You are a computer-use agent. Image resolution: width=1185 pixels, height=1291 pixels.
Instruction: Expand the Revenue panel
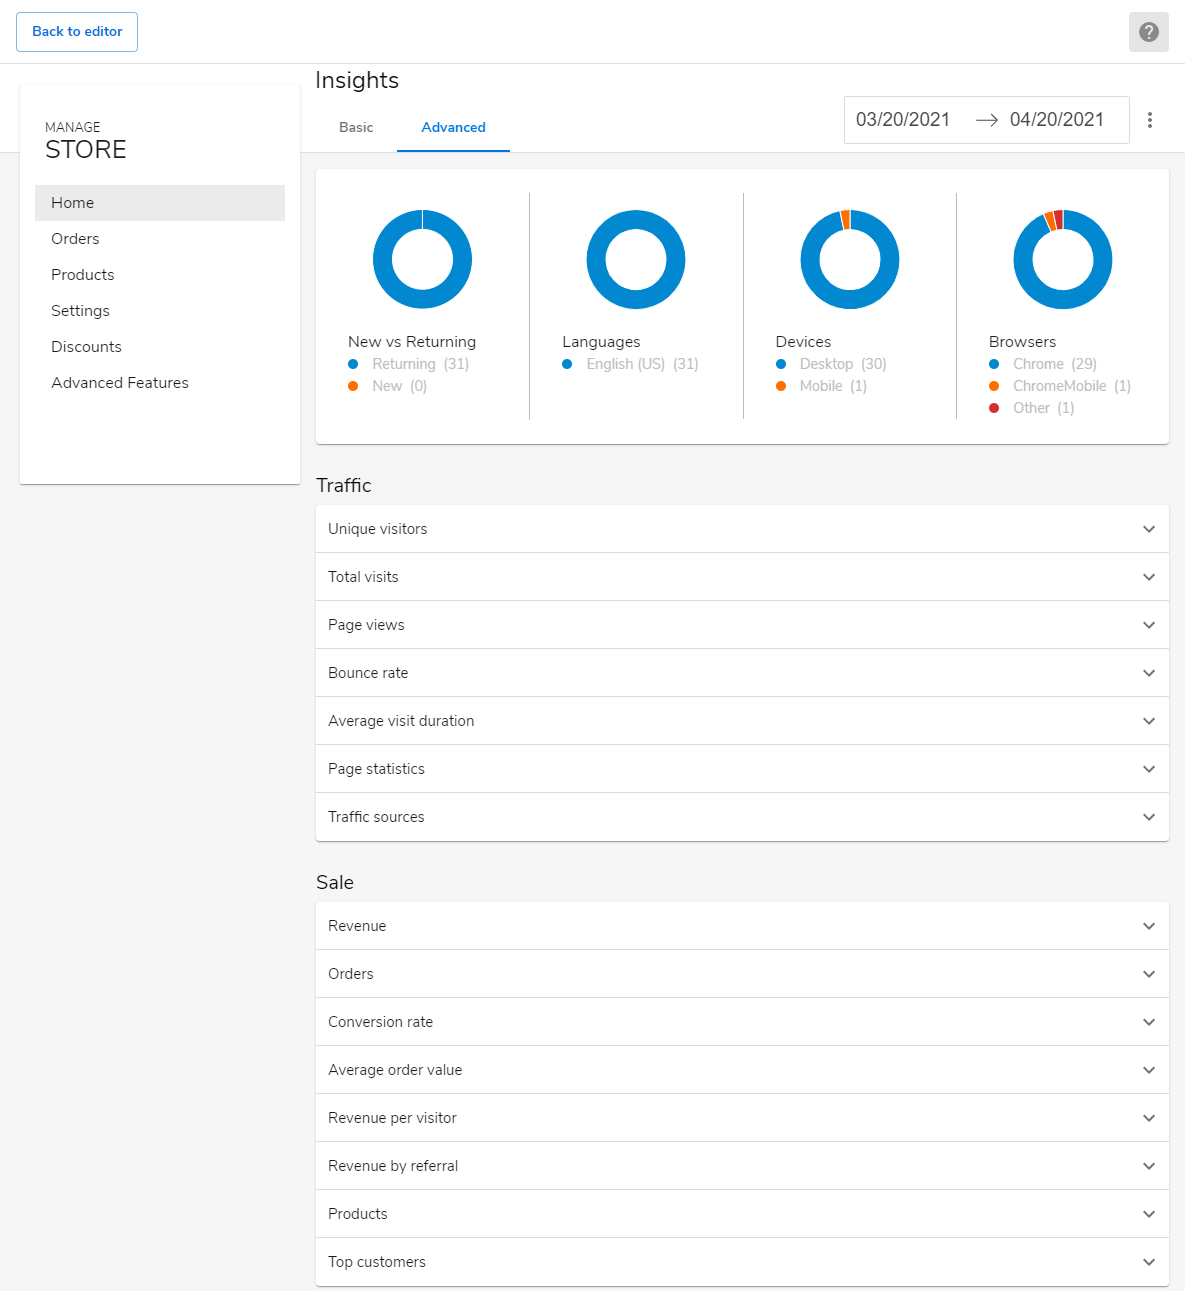(741, 926)
